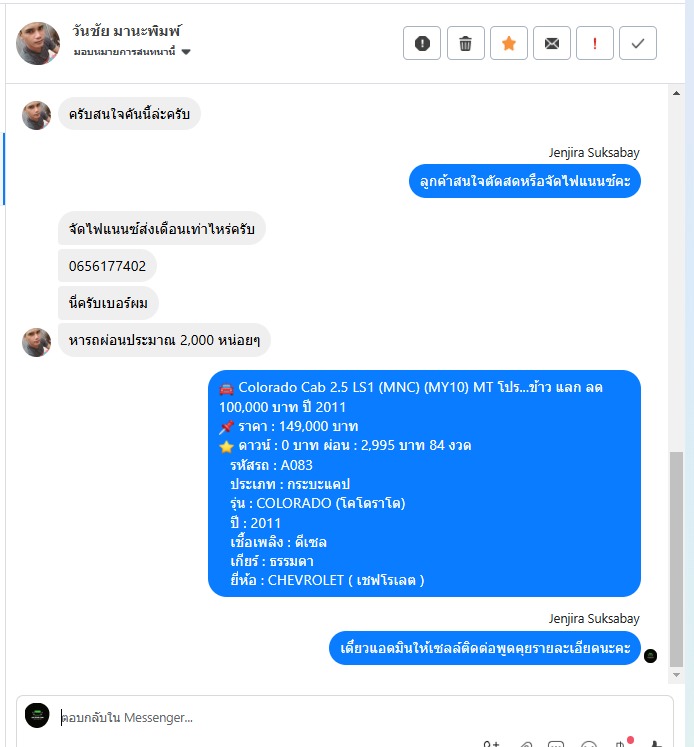
Task: Click the seen indicator avatar beside last message
Action: point(650,656)
